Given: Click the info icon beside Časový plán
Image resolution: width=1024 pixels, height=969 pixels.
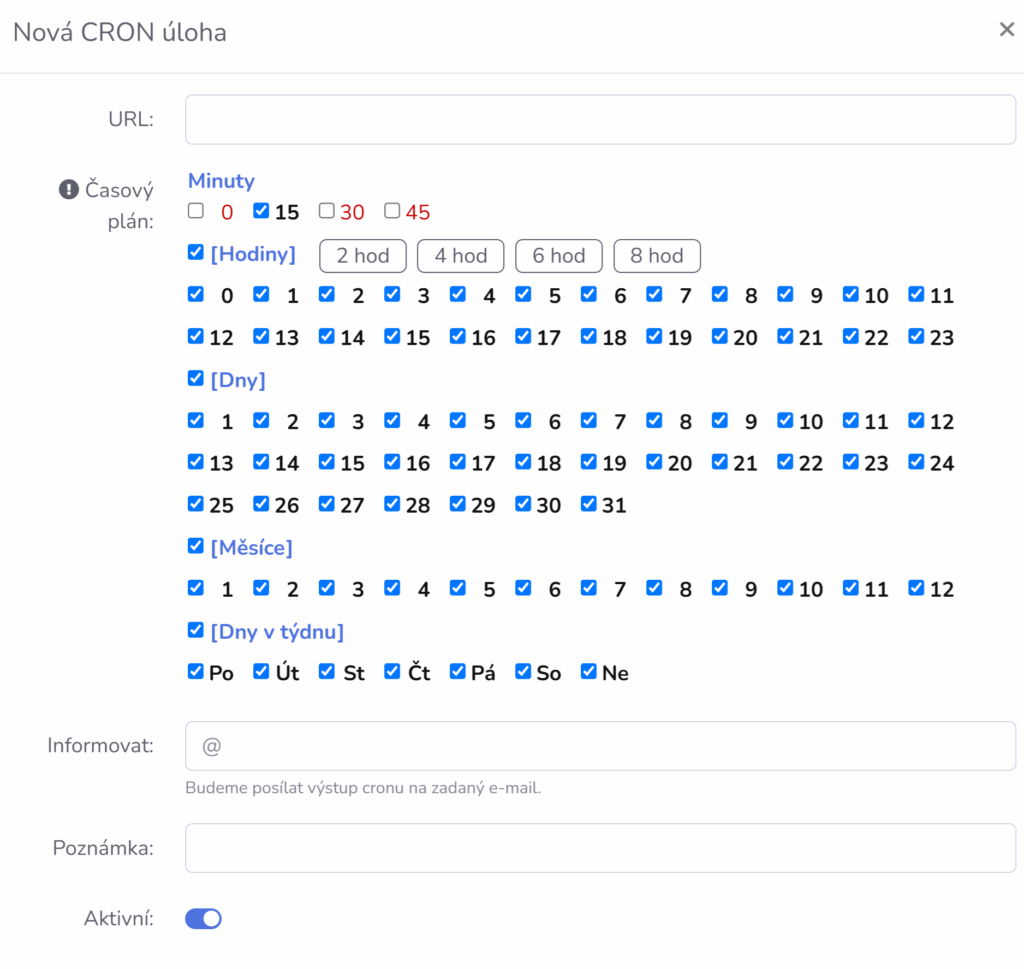Looking at the screenshot, I should point(68,189).
